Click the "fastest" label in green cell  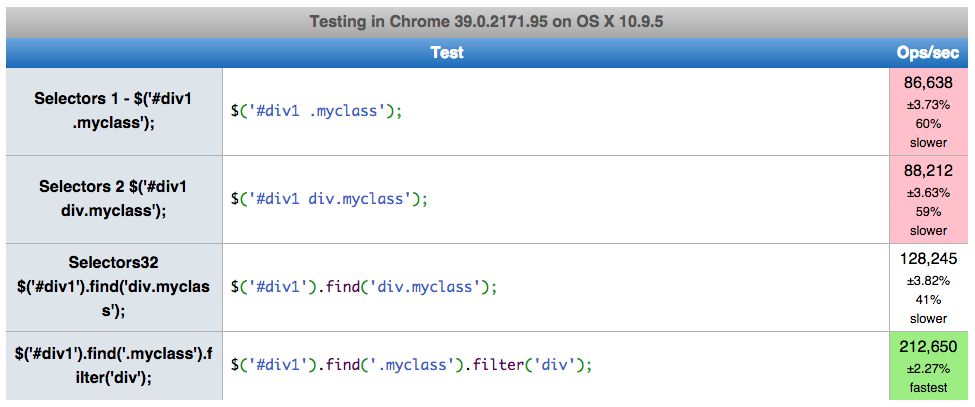(928, 388)
